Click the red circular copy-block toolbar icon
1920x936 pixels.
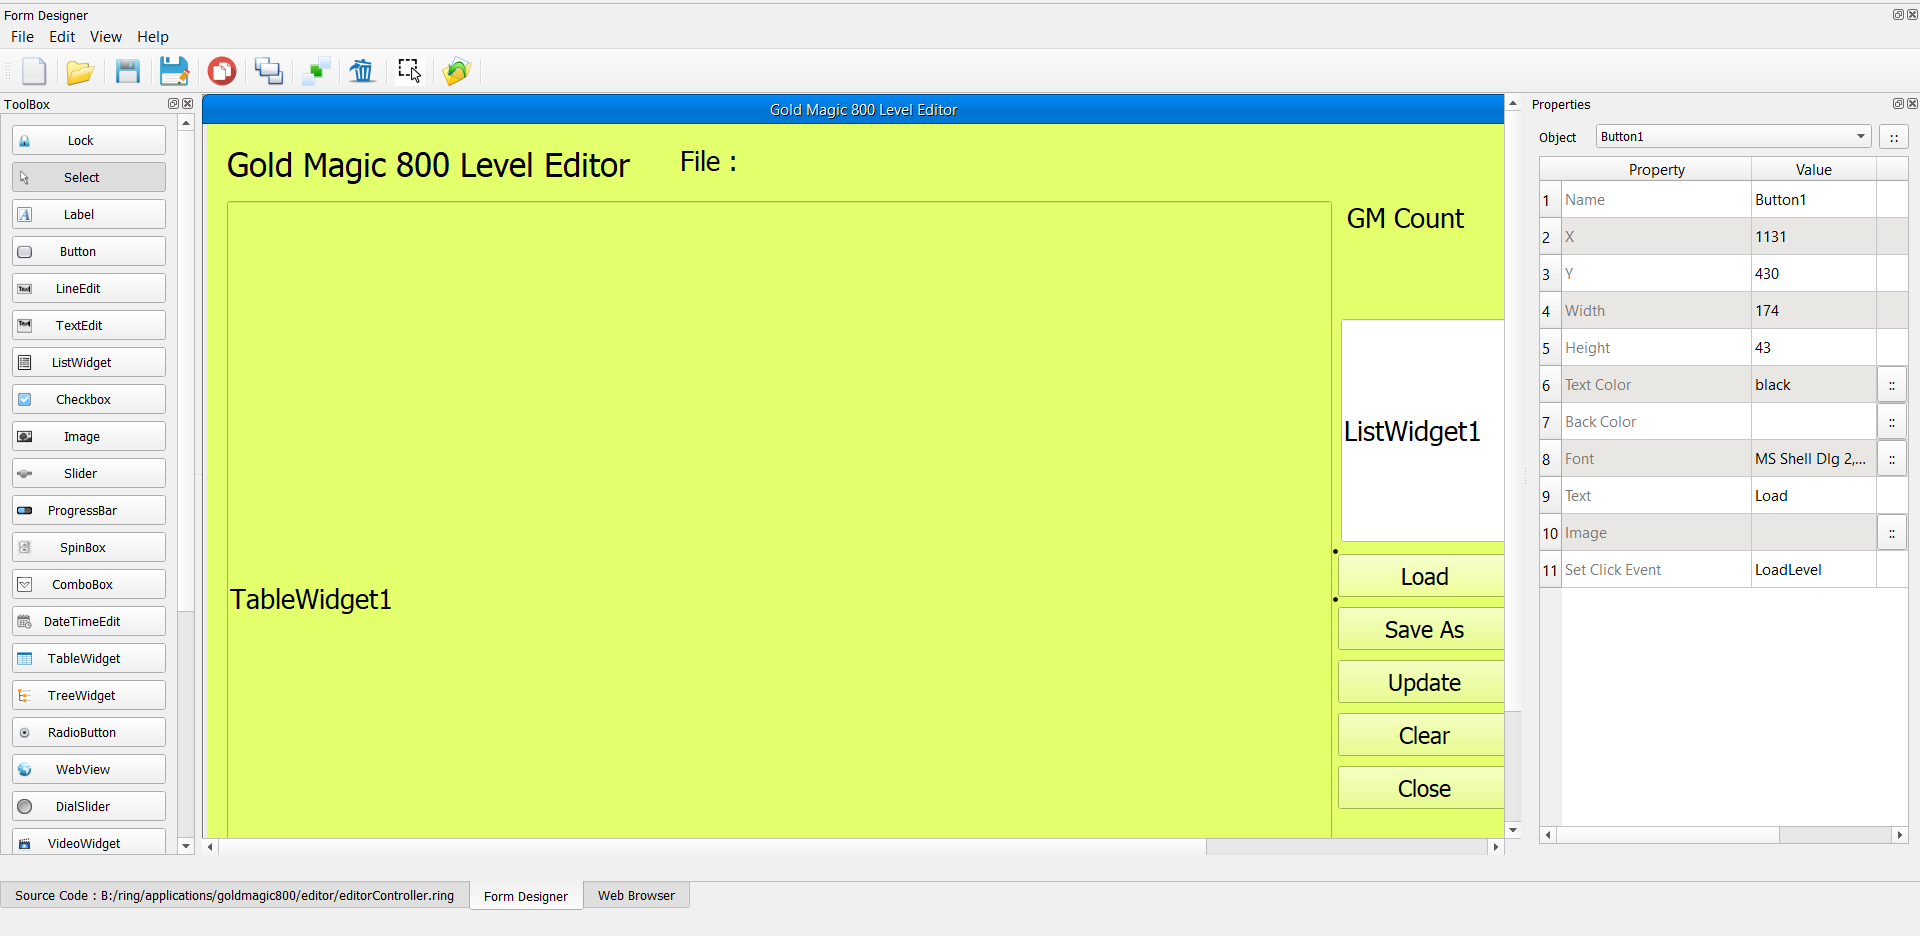[221, 71]
